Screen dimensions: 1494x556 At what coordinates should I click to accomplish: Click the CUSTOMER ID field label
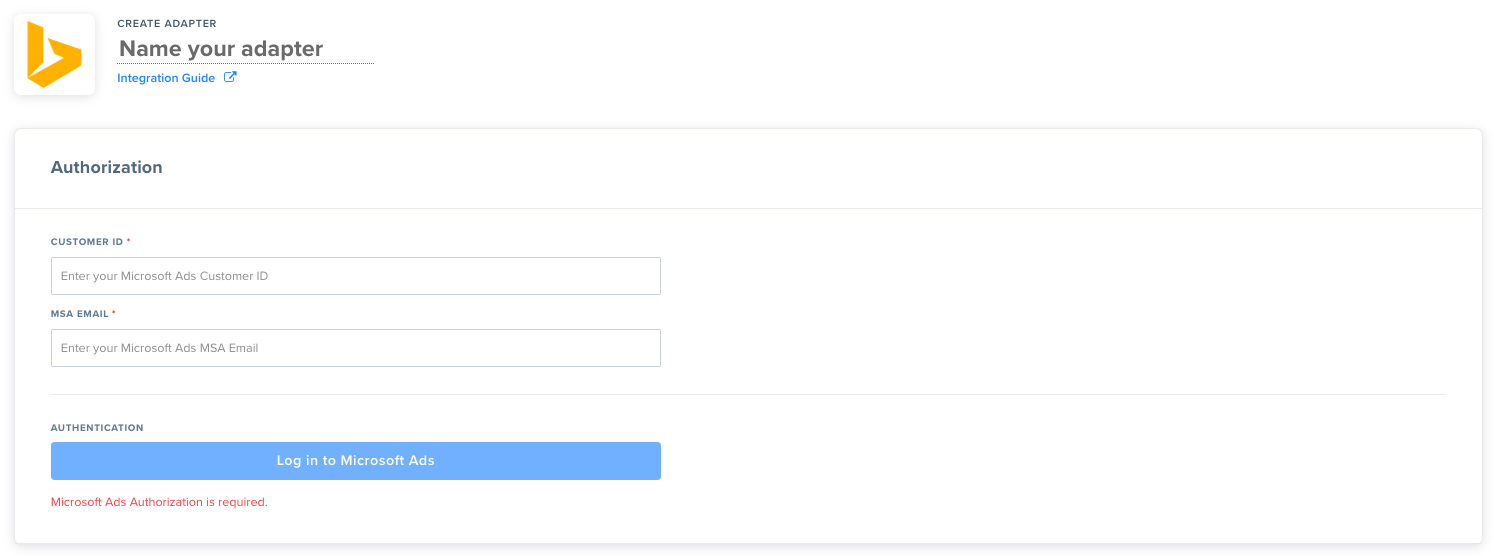(87, 242)
